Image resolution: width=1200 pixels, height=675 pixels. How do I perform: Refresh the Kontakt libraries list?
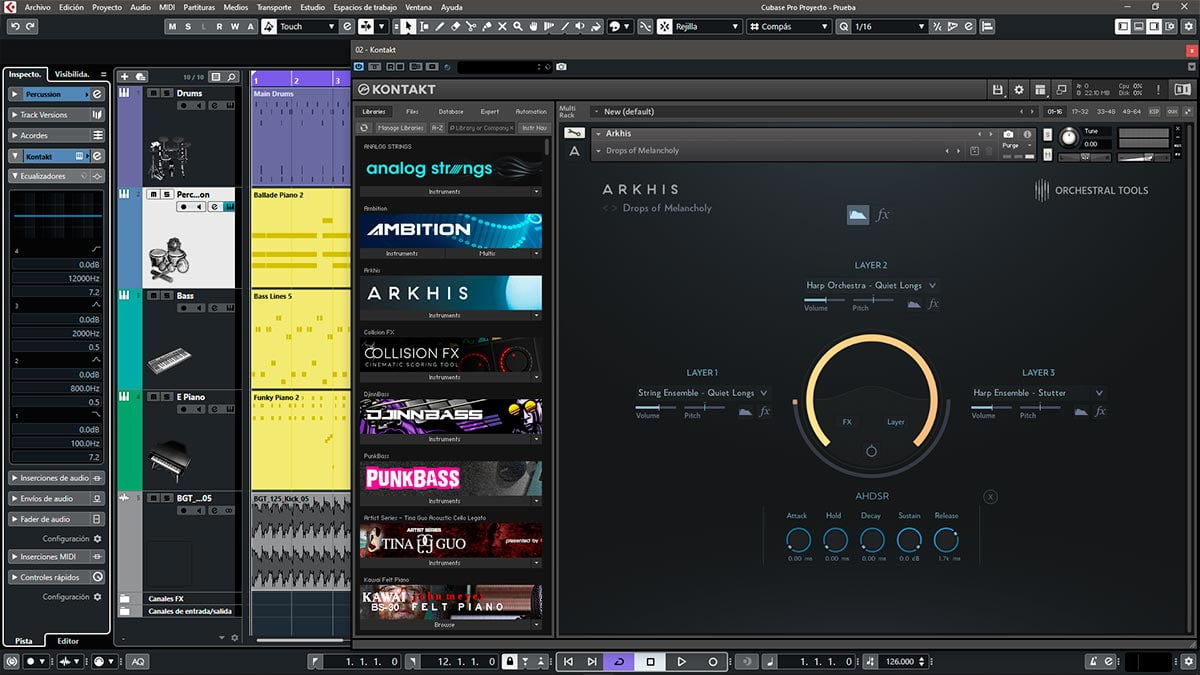pyautogui.click(x=365, y=128)
